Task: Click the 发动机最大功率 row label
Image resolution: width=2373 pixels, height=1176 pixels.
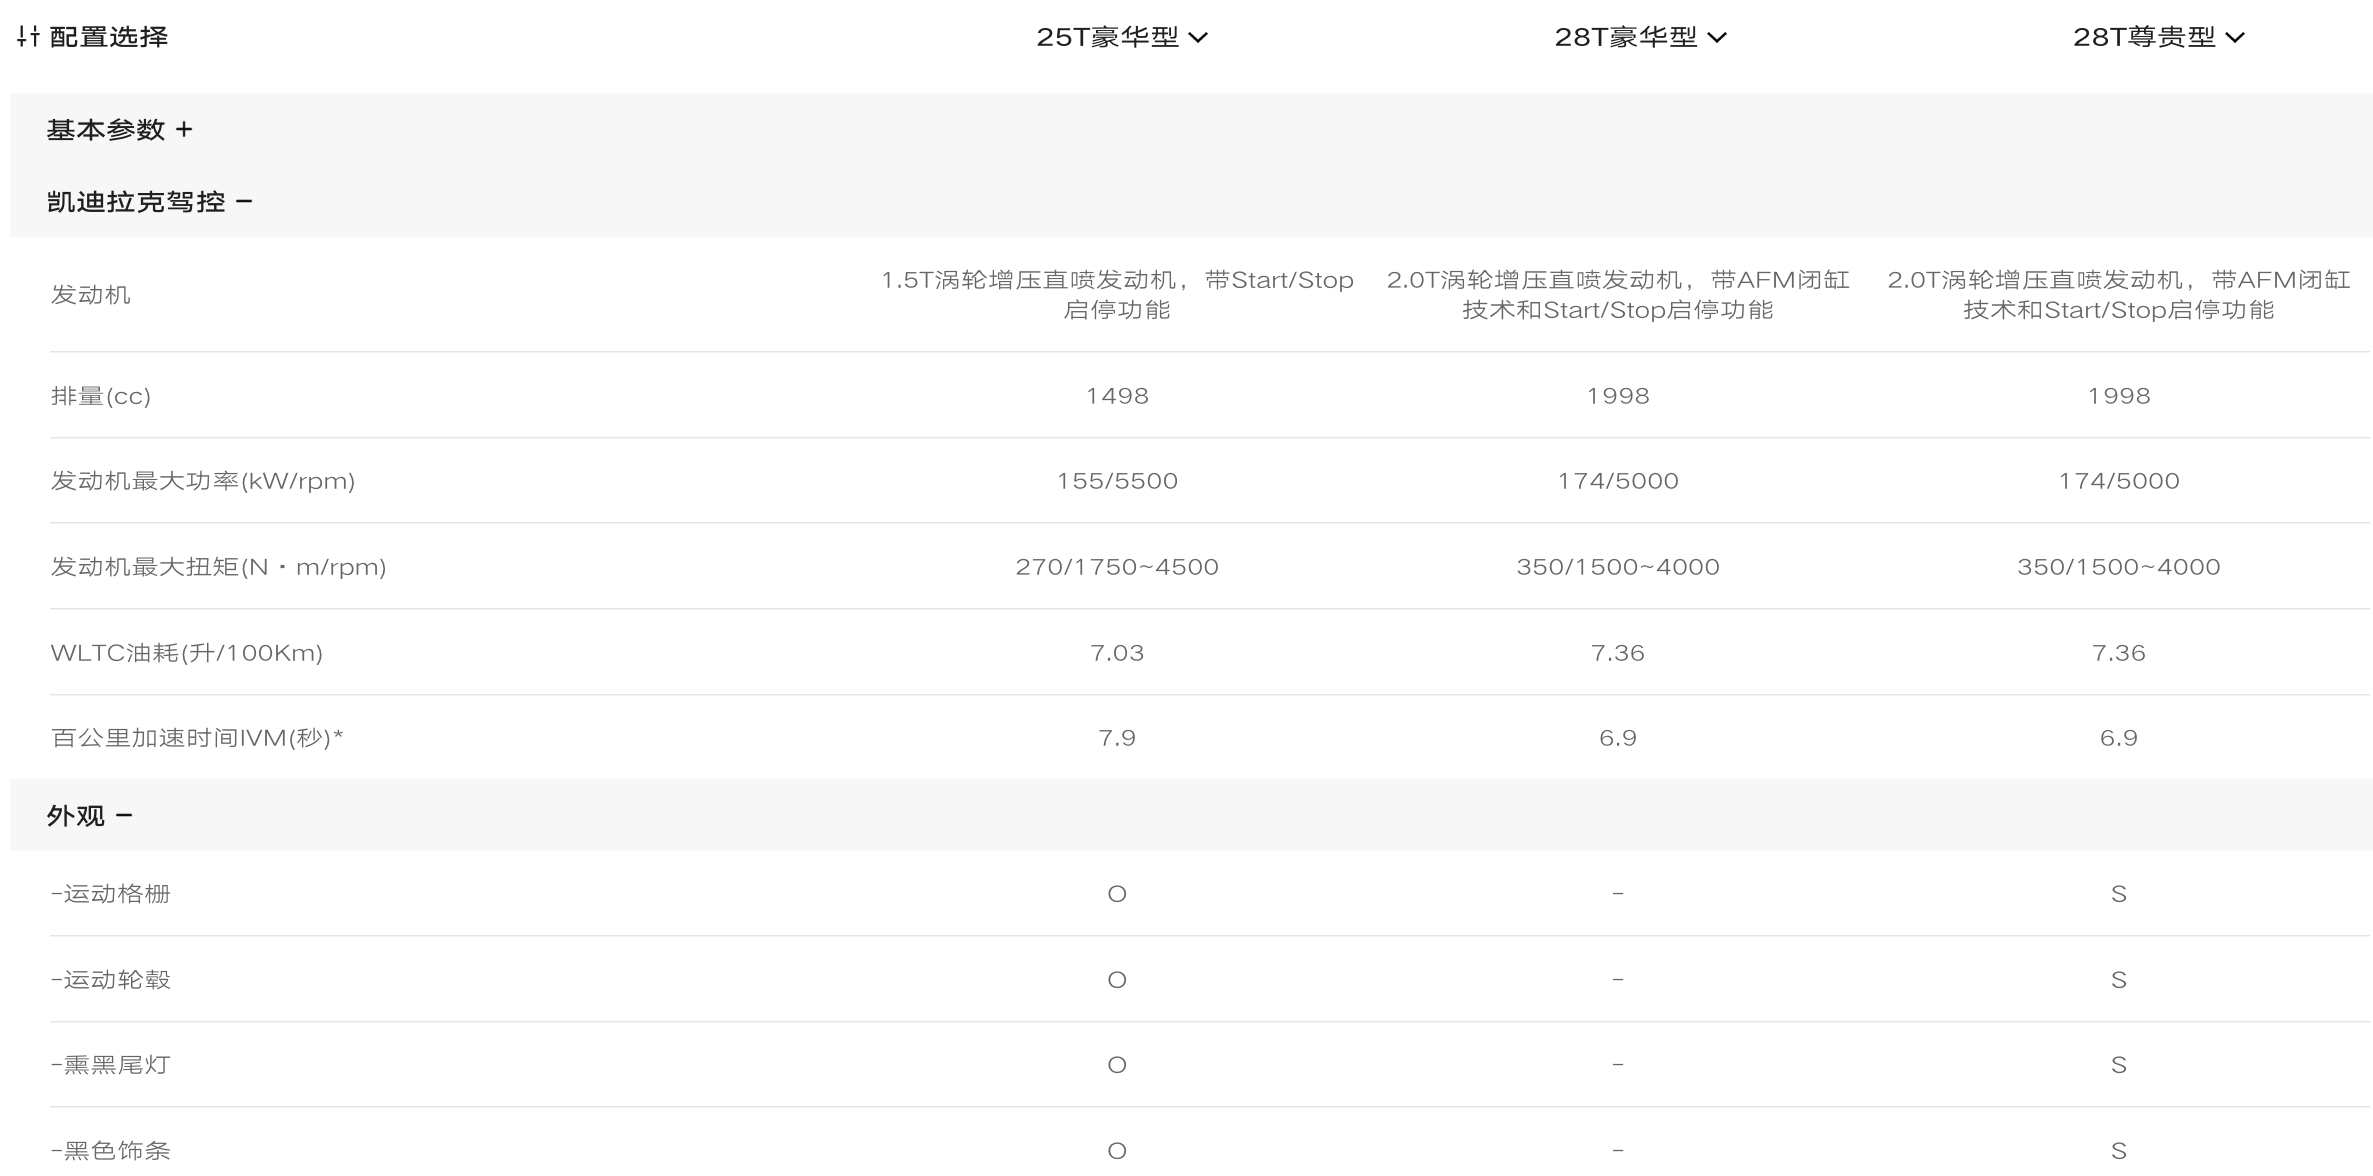Action: point(202,481)
